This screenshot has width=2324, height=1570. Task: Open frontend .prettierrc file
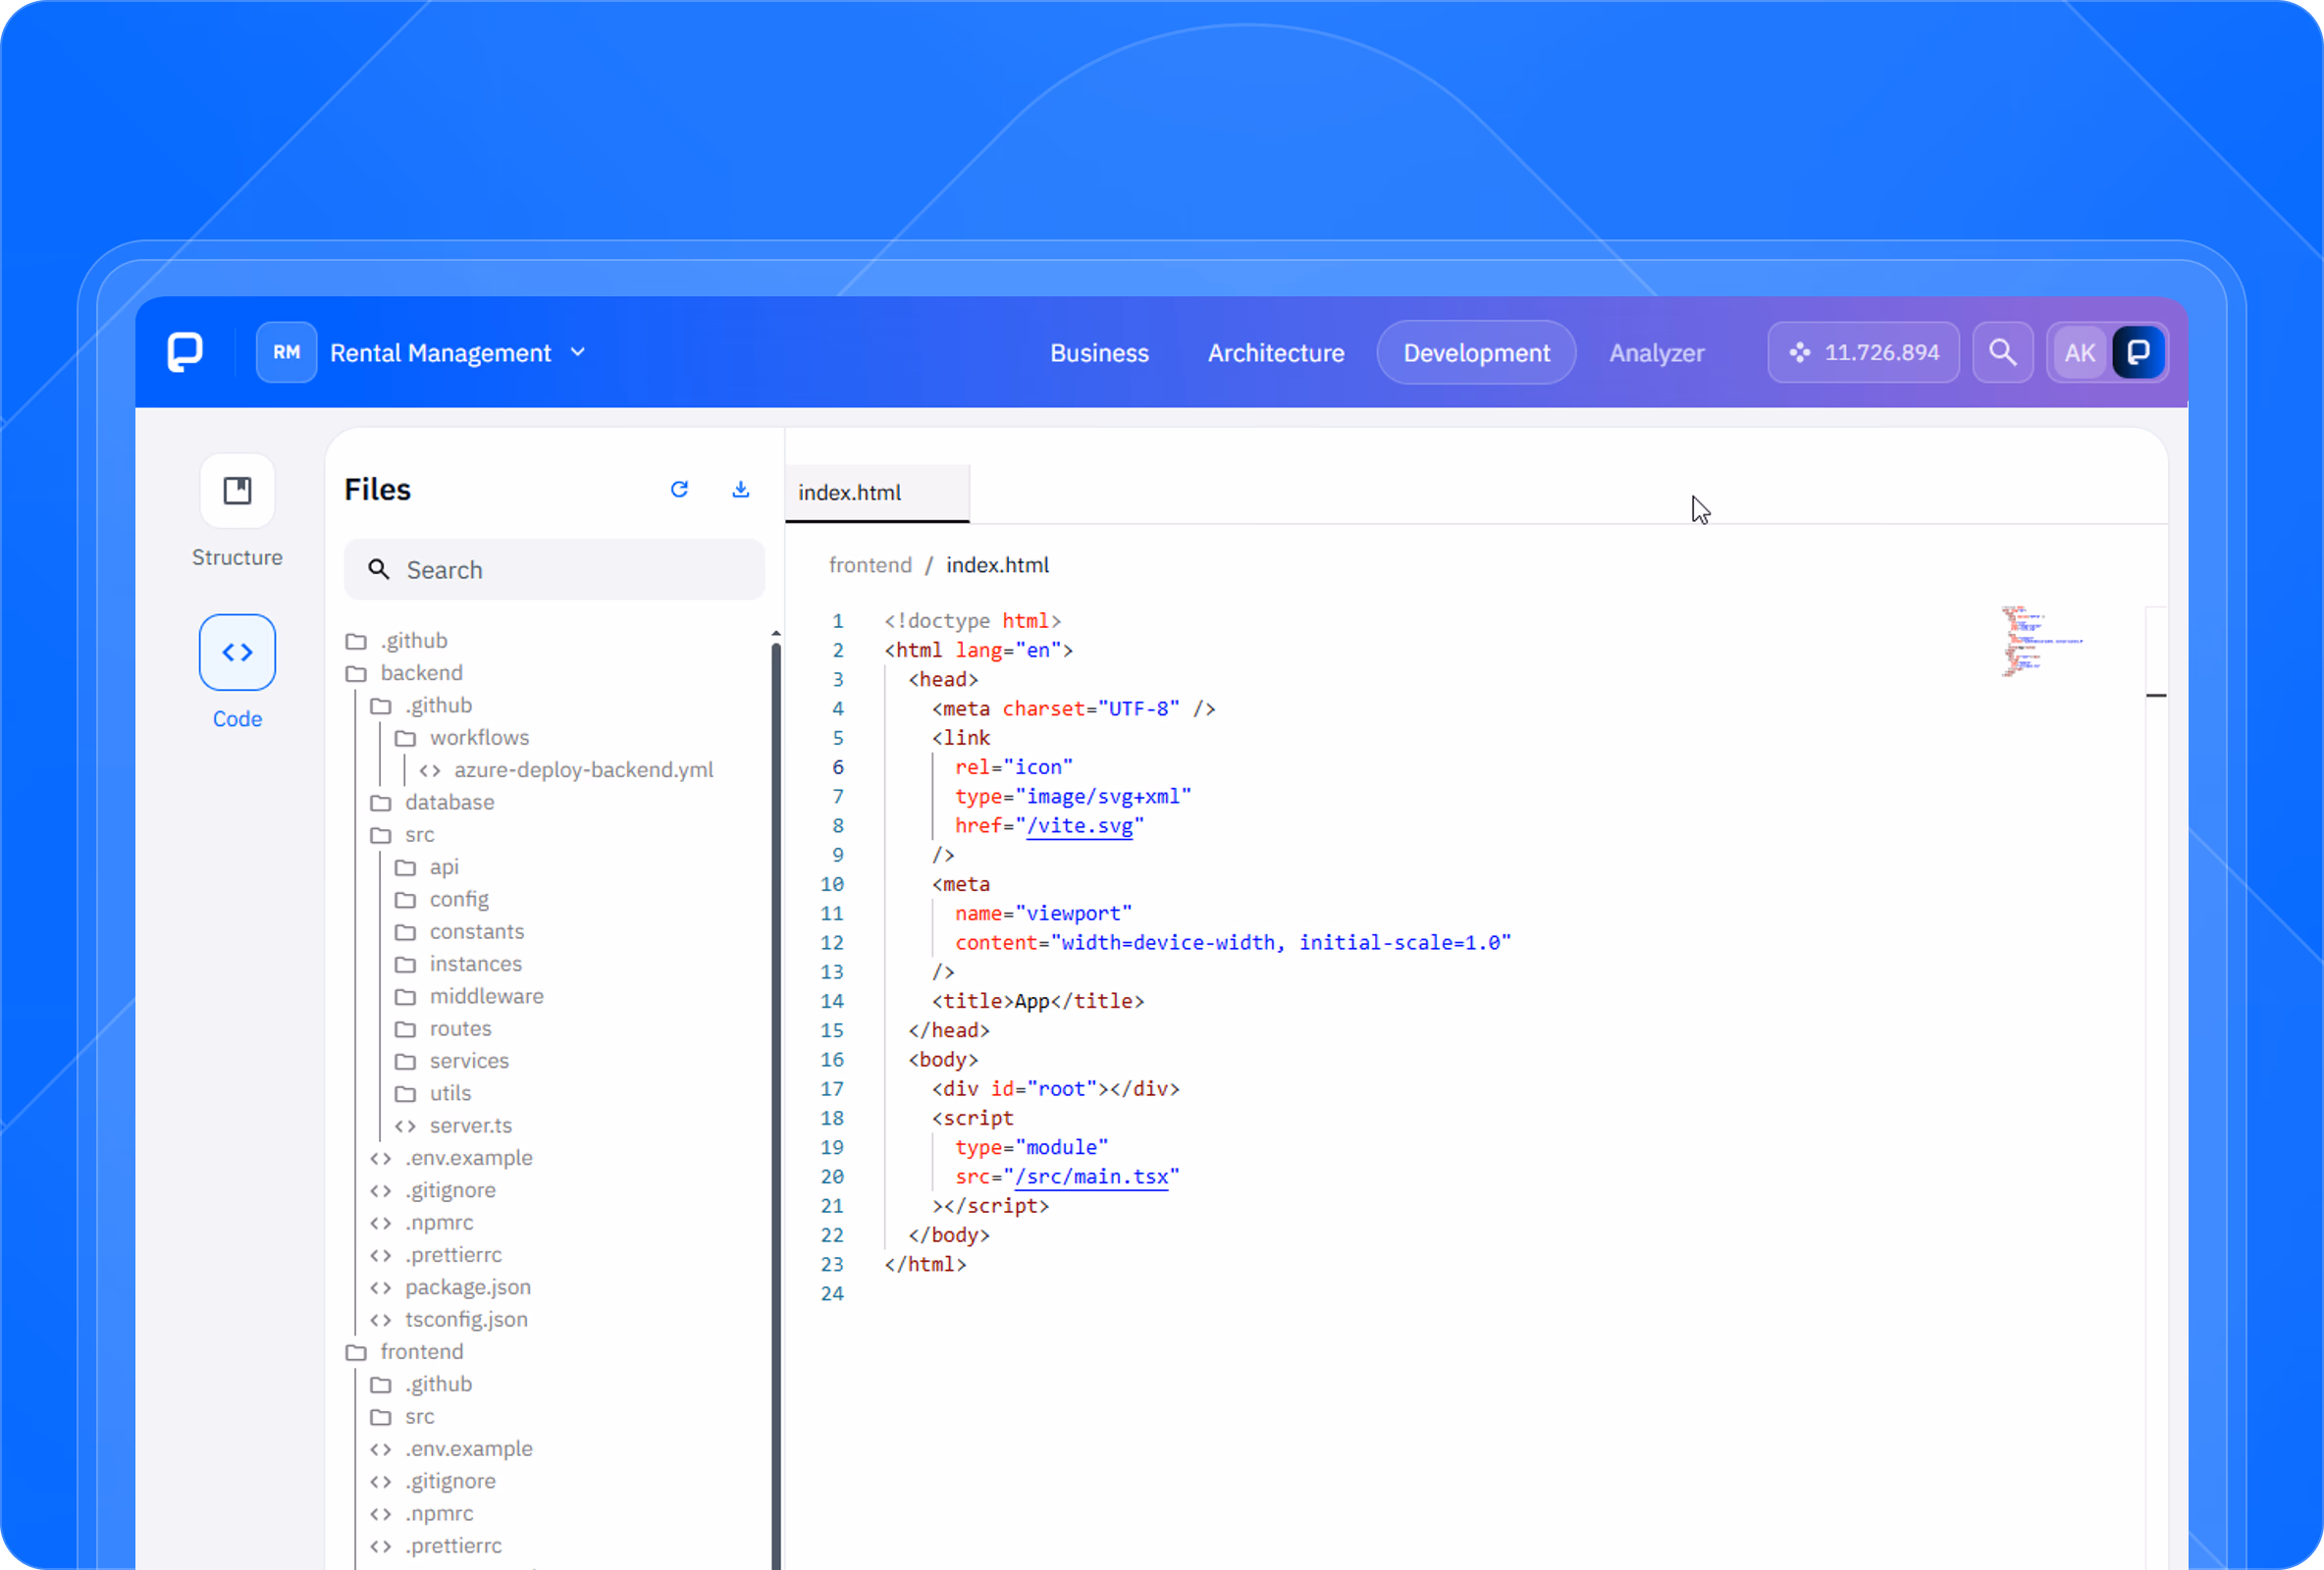436,1546
